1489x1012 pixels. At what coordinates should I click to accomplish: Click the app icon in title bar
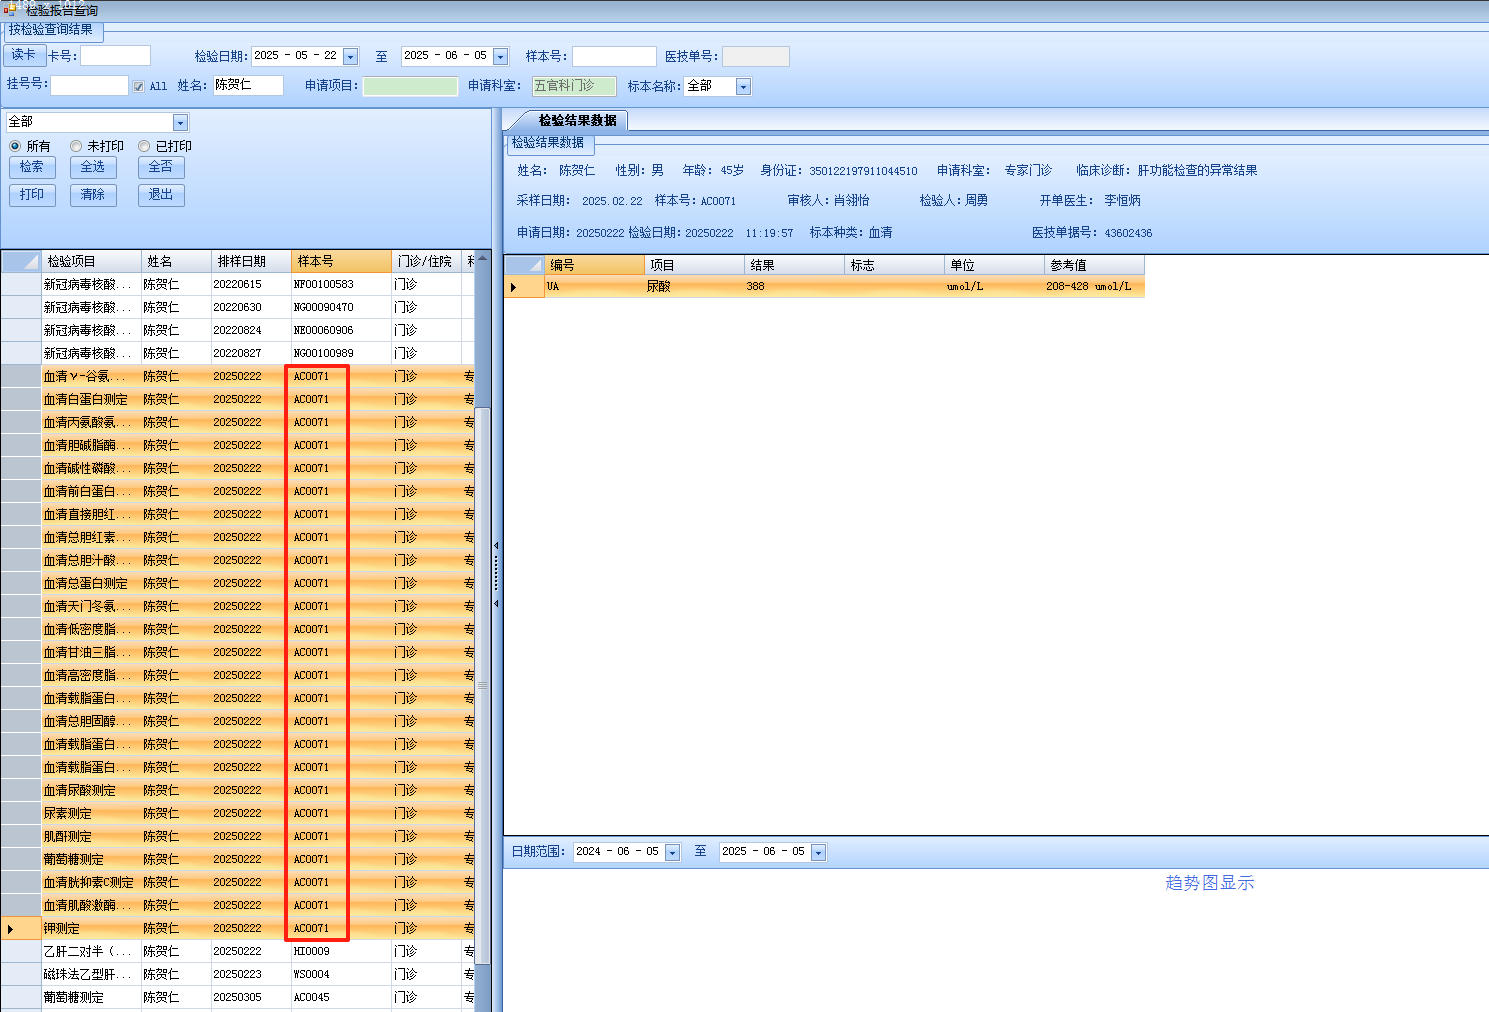(10, 10)
